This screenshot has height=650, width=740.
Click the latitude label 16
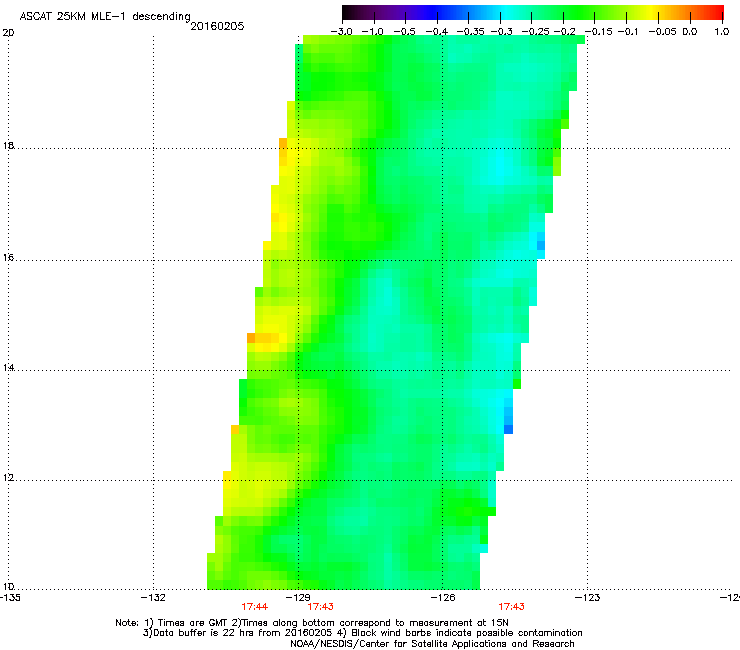[8, 258]
